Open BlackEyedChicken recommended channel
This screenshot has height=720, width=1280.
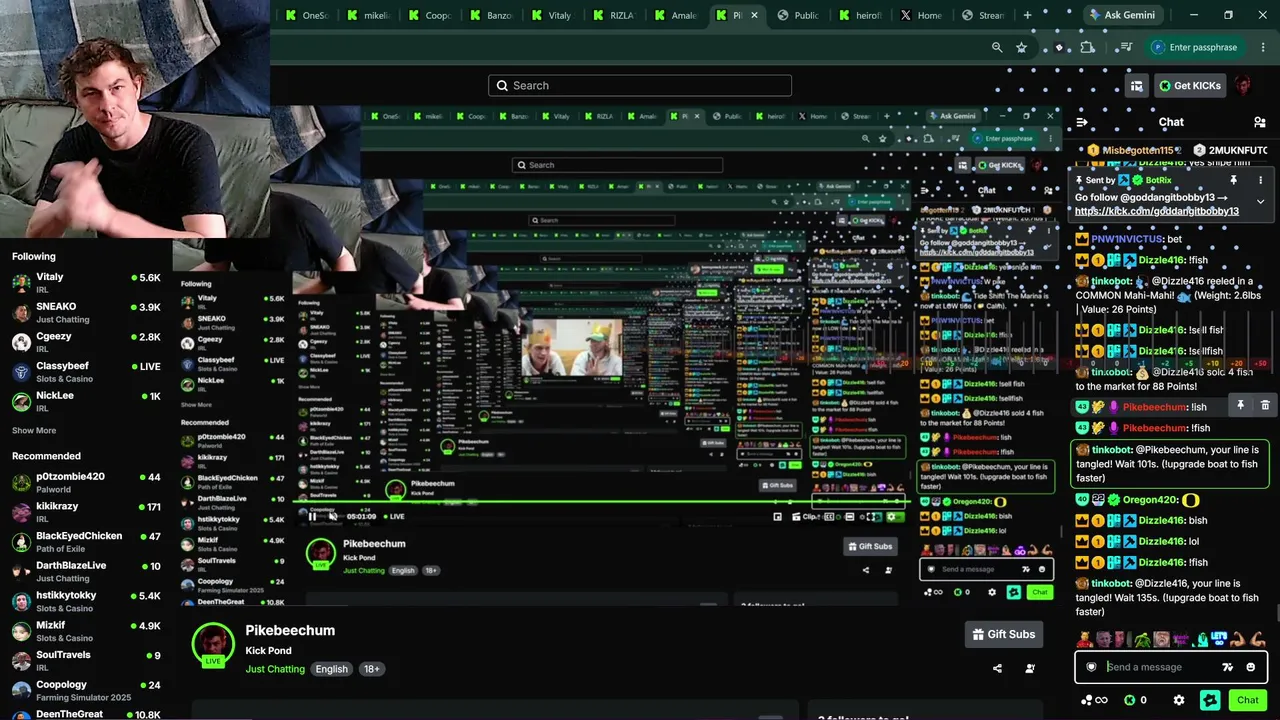(86, 542)
